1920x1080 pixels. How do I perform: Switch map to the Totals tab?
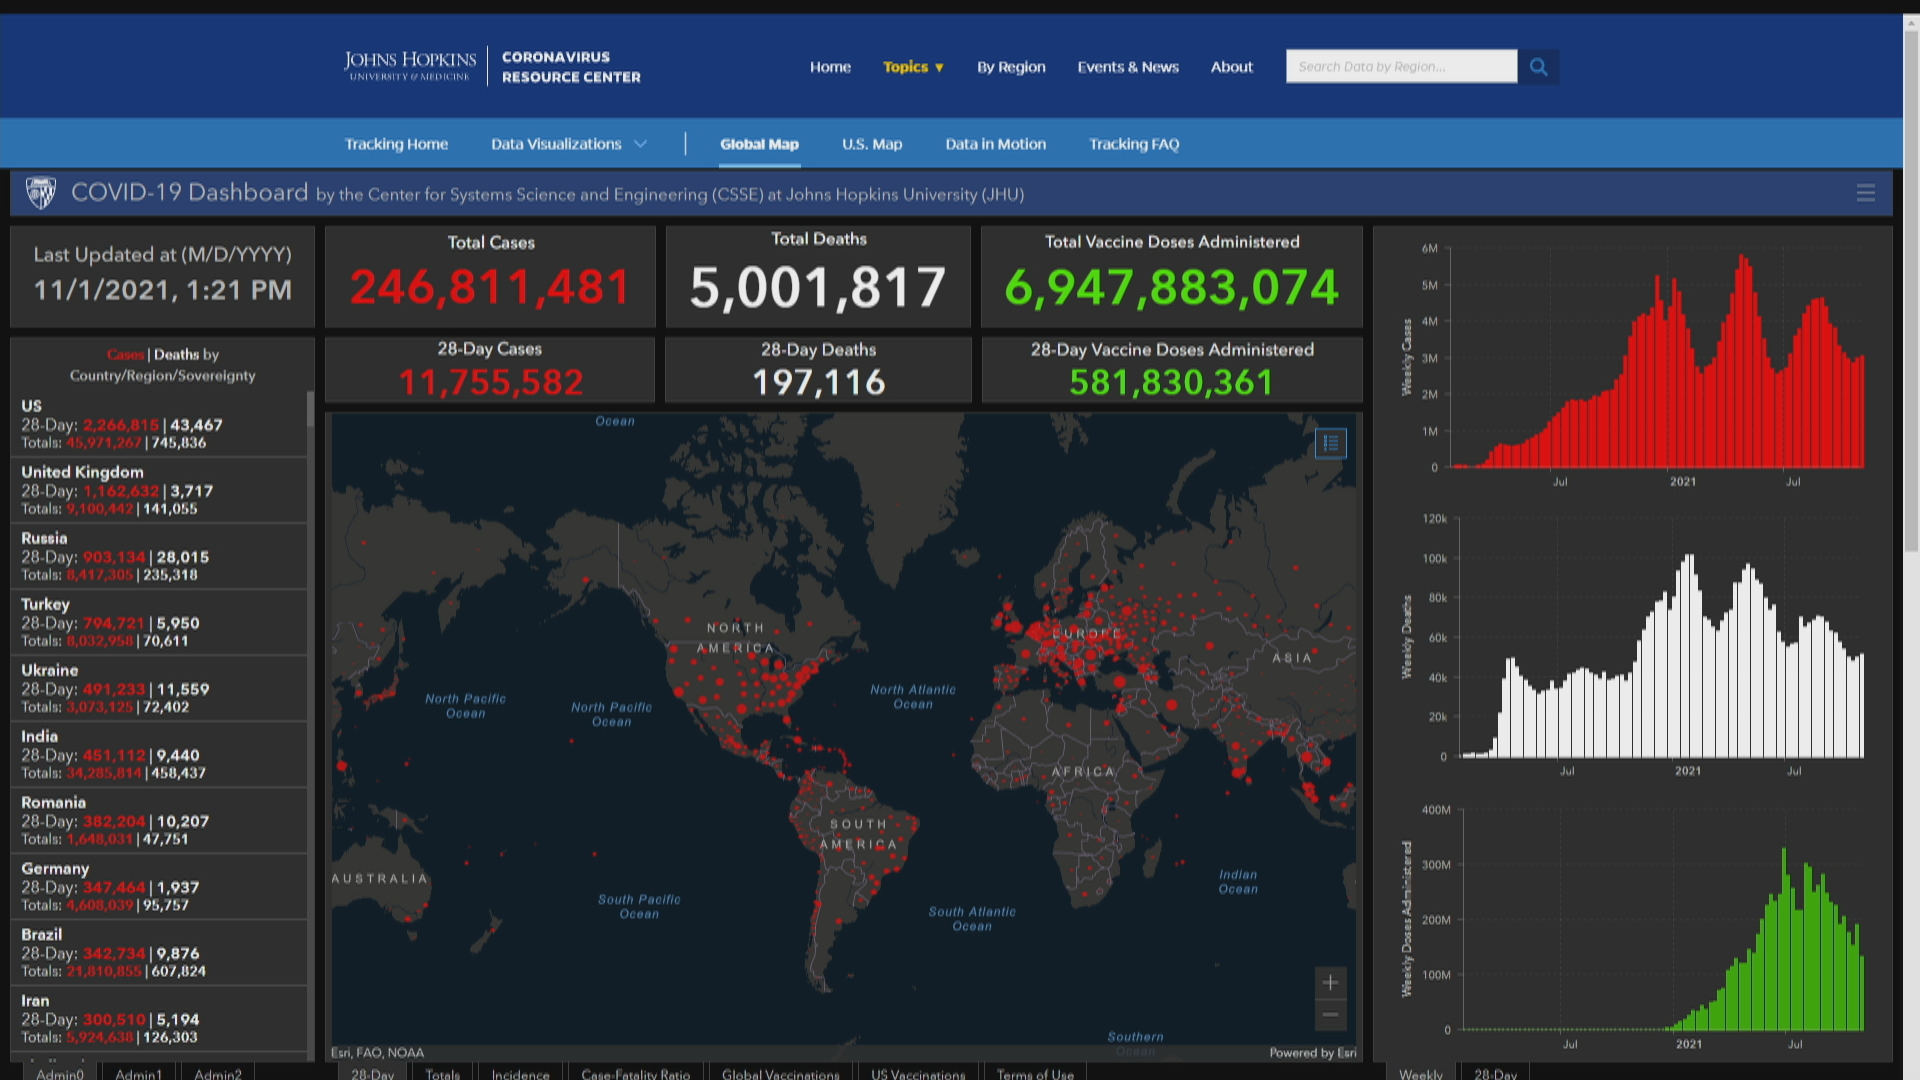point(442,1073)
